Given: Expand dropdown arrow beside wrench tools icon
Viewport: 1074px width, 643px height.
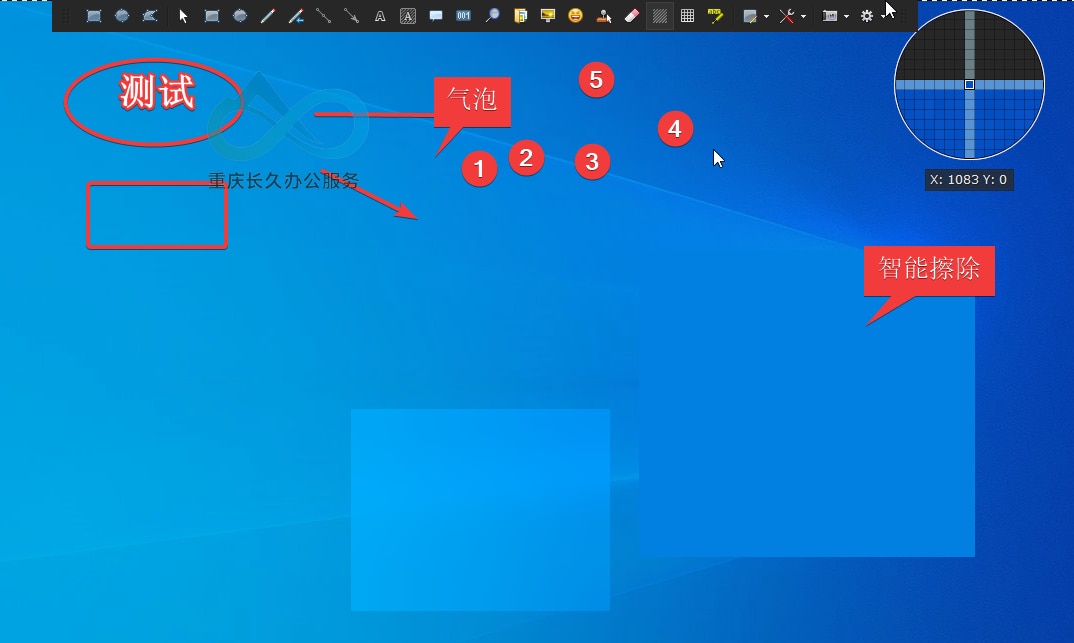Looking at the screenshot, I should pos(803,16).
